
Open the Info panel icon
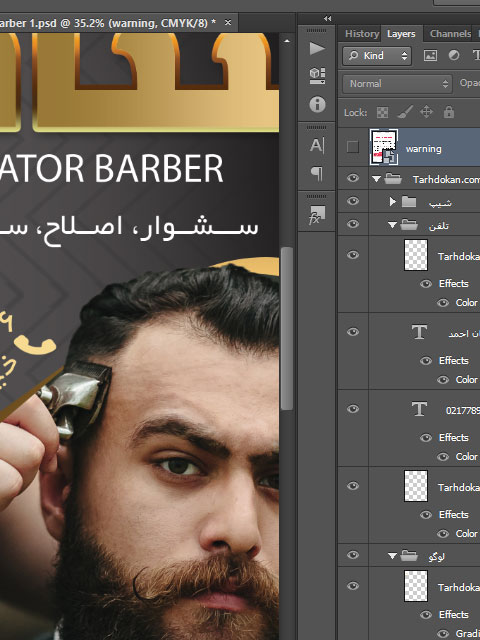(317, 104)
